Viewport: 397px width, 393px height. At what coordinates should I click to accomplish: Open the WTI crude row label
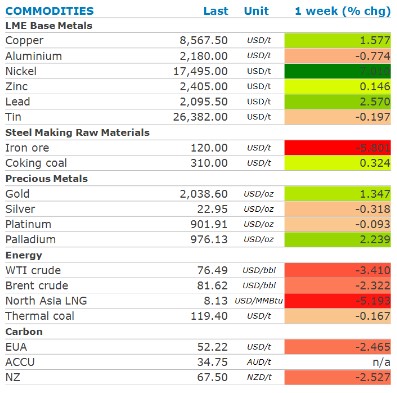coord(33,270)
